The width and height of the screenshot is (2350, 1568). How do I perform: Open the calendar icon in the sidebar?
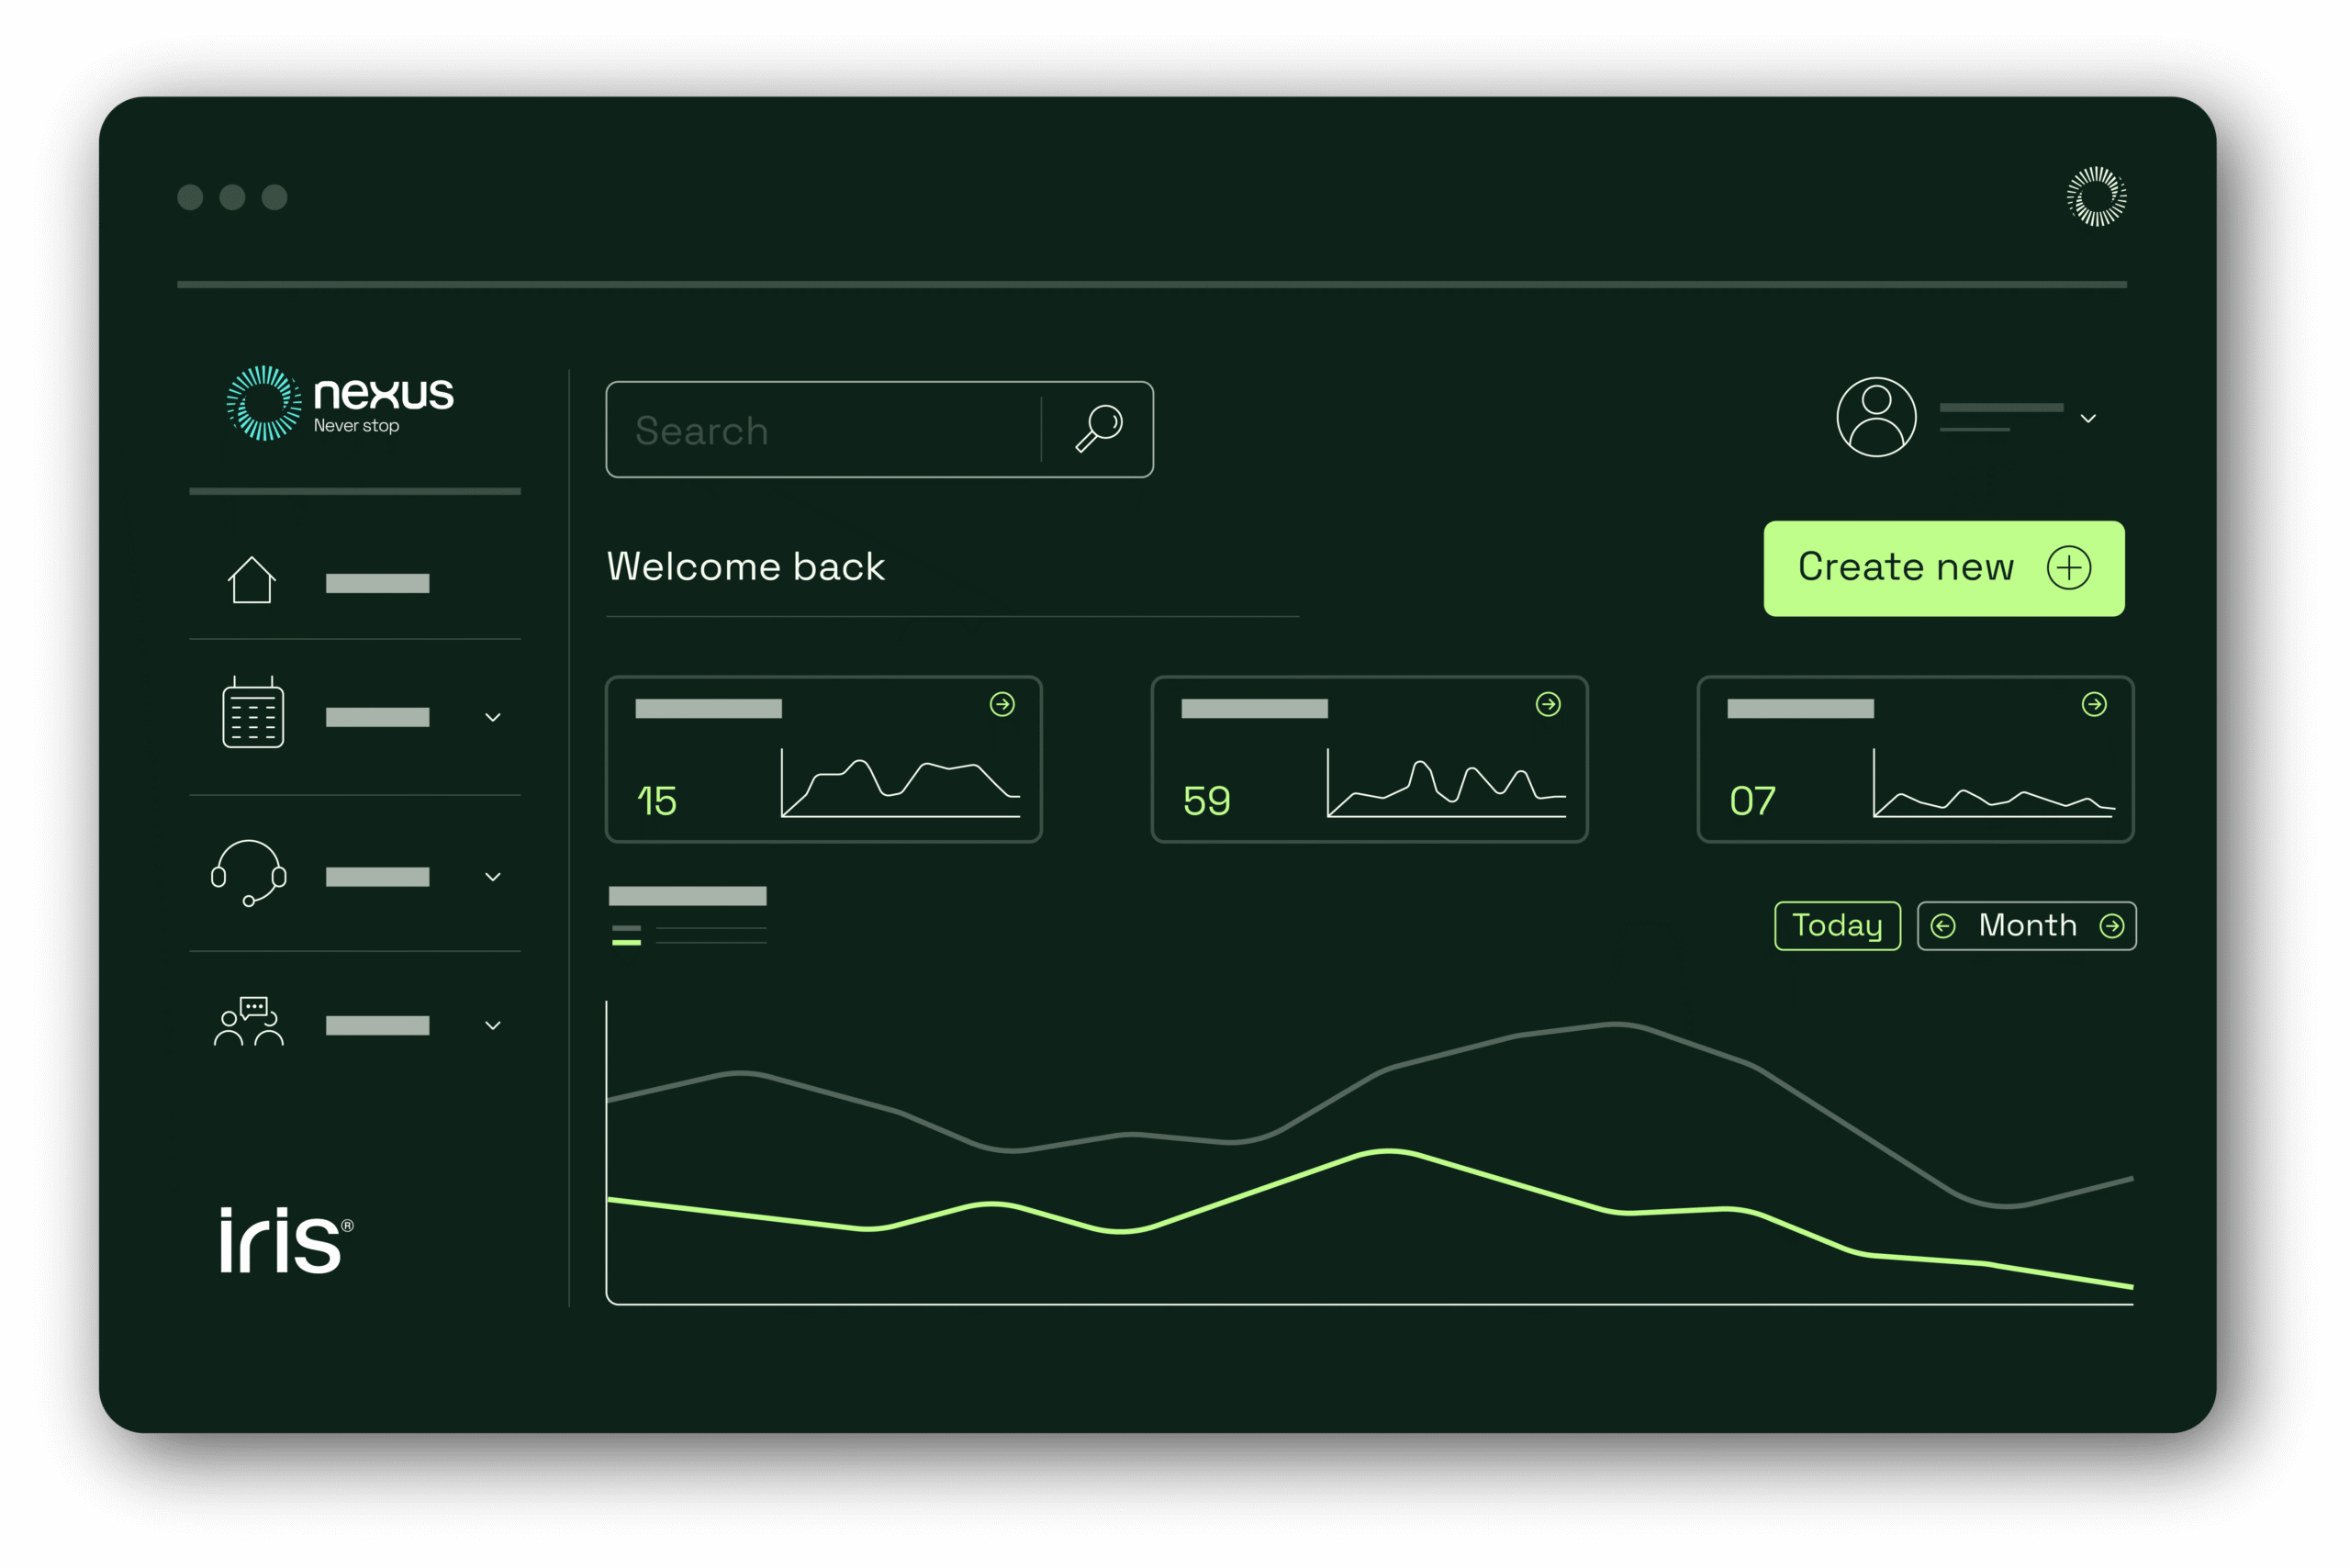pyautogui.click(x=253, y=713)
